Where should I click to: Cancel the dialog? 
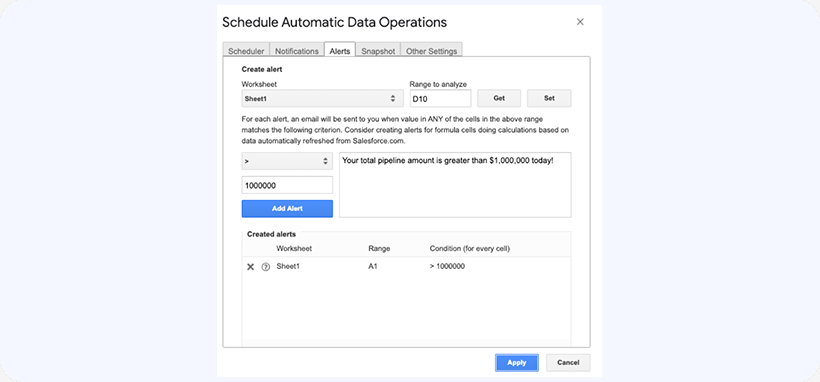coord(568,363)
